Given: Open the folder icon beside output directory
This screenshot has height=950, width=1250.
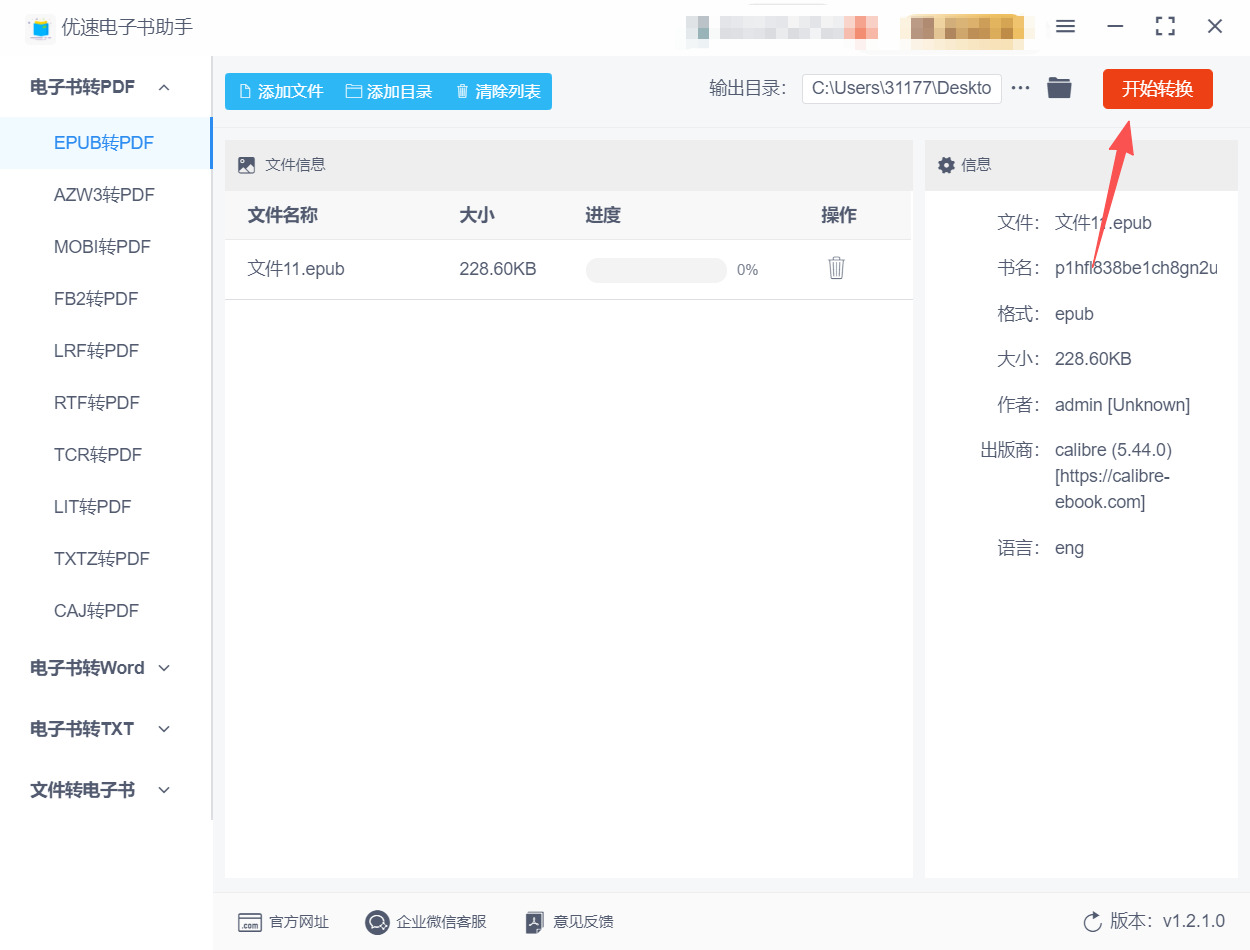Looking at the screenshot, I should (x=1059, y=87).
